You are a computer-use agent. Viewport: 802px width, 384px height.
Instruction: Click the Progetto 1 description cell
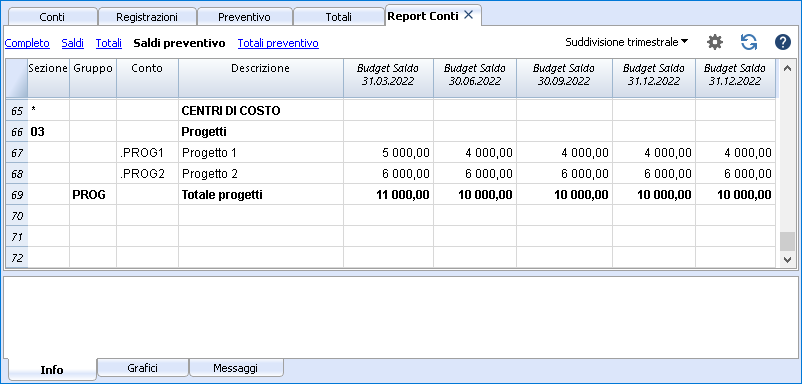260,153
